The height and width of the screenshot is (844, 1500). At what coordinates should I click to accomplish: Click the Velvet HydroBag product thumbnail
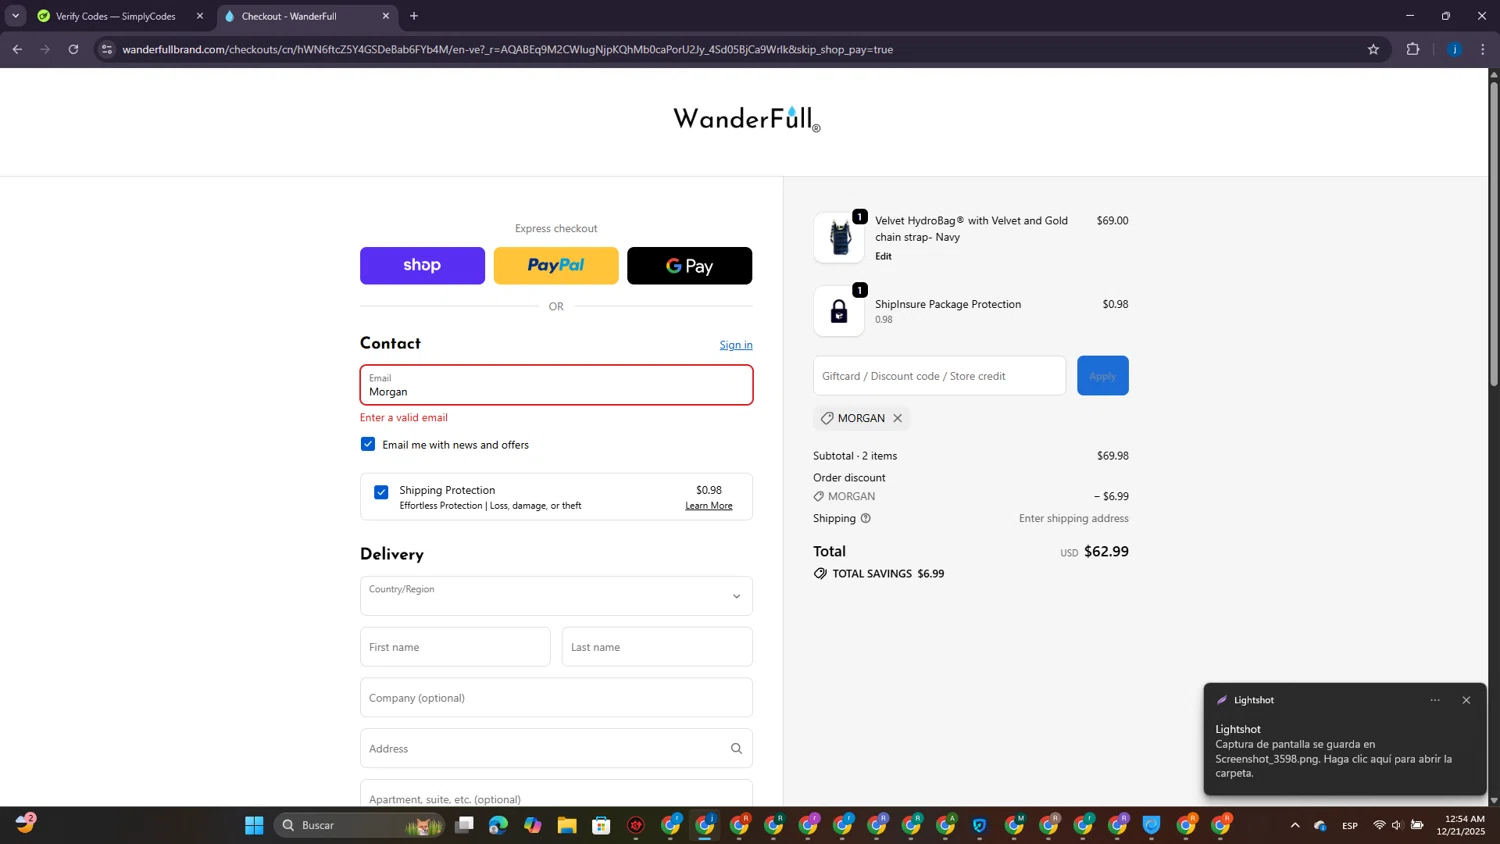point(839,238)
